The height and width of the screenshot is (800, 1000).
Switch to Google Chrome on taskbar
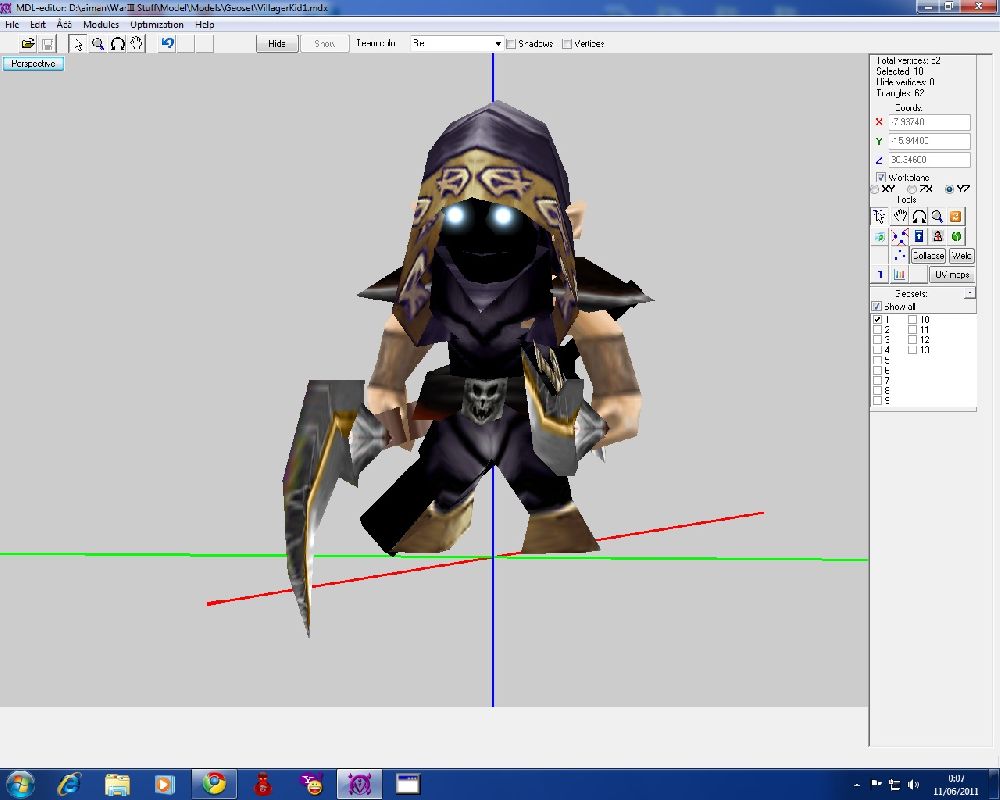[x=214, y=784]
